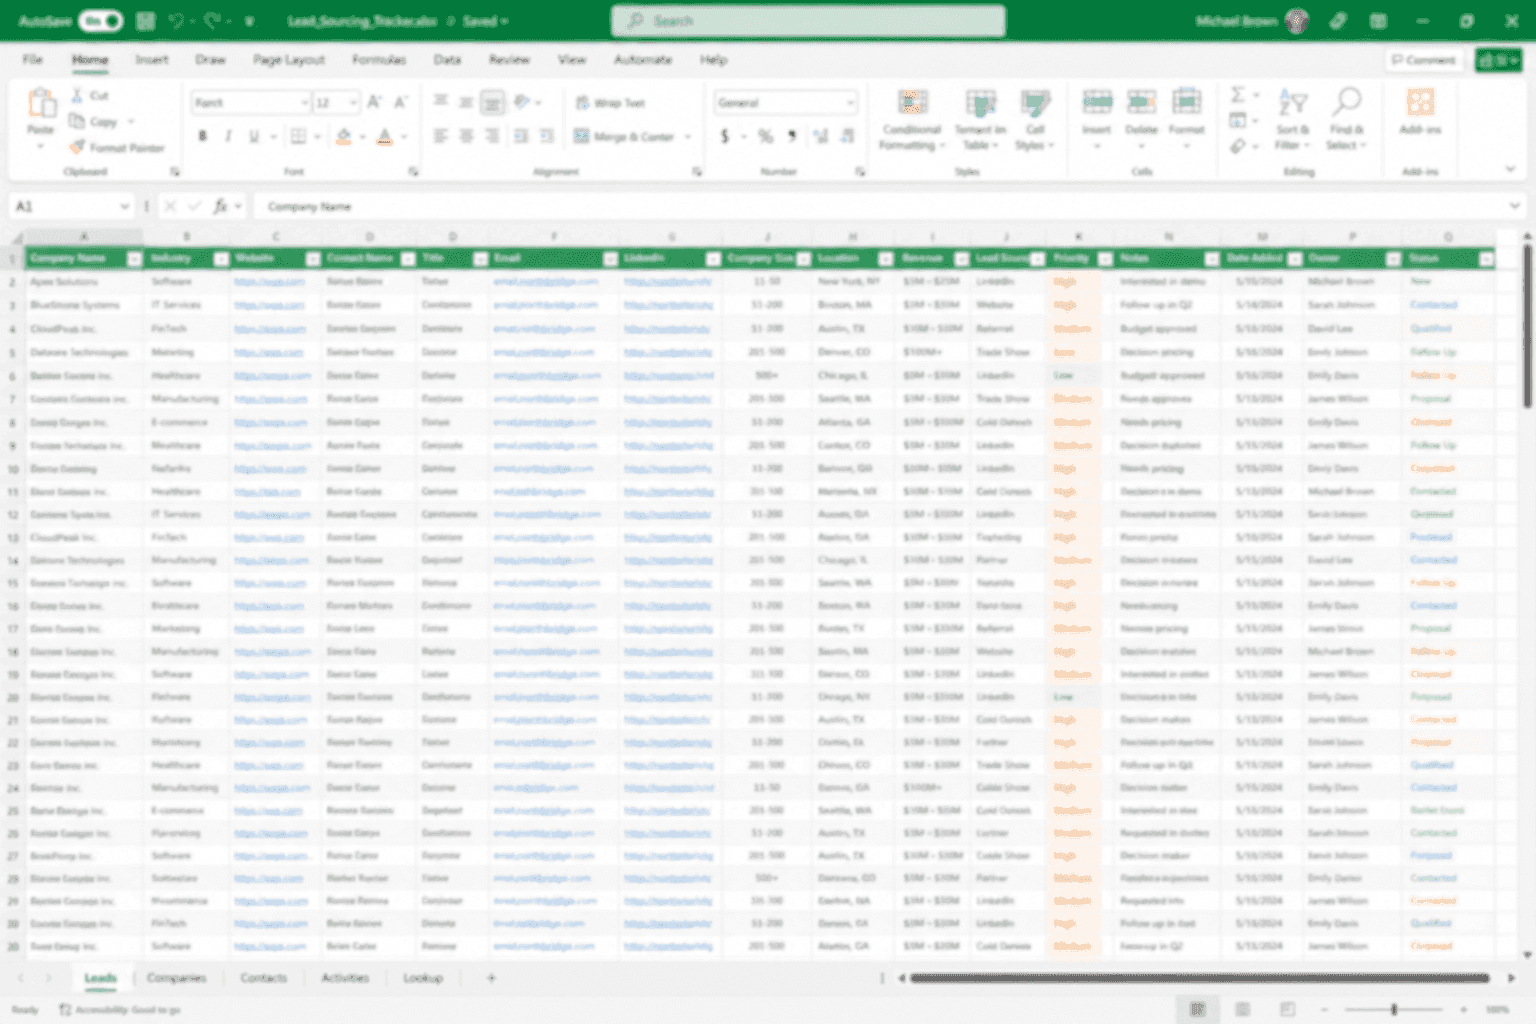Click the Comment button
The width and height of the screenshot is (1536, 1024).
tap(1424, 60)
